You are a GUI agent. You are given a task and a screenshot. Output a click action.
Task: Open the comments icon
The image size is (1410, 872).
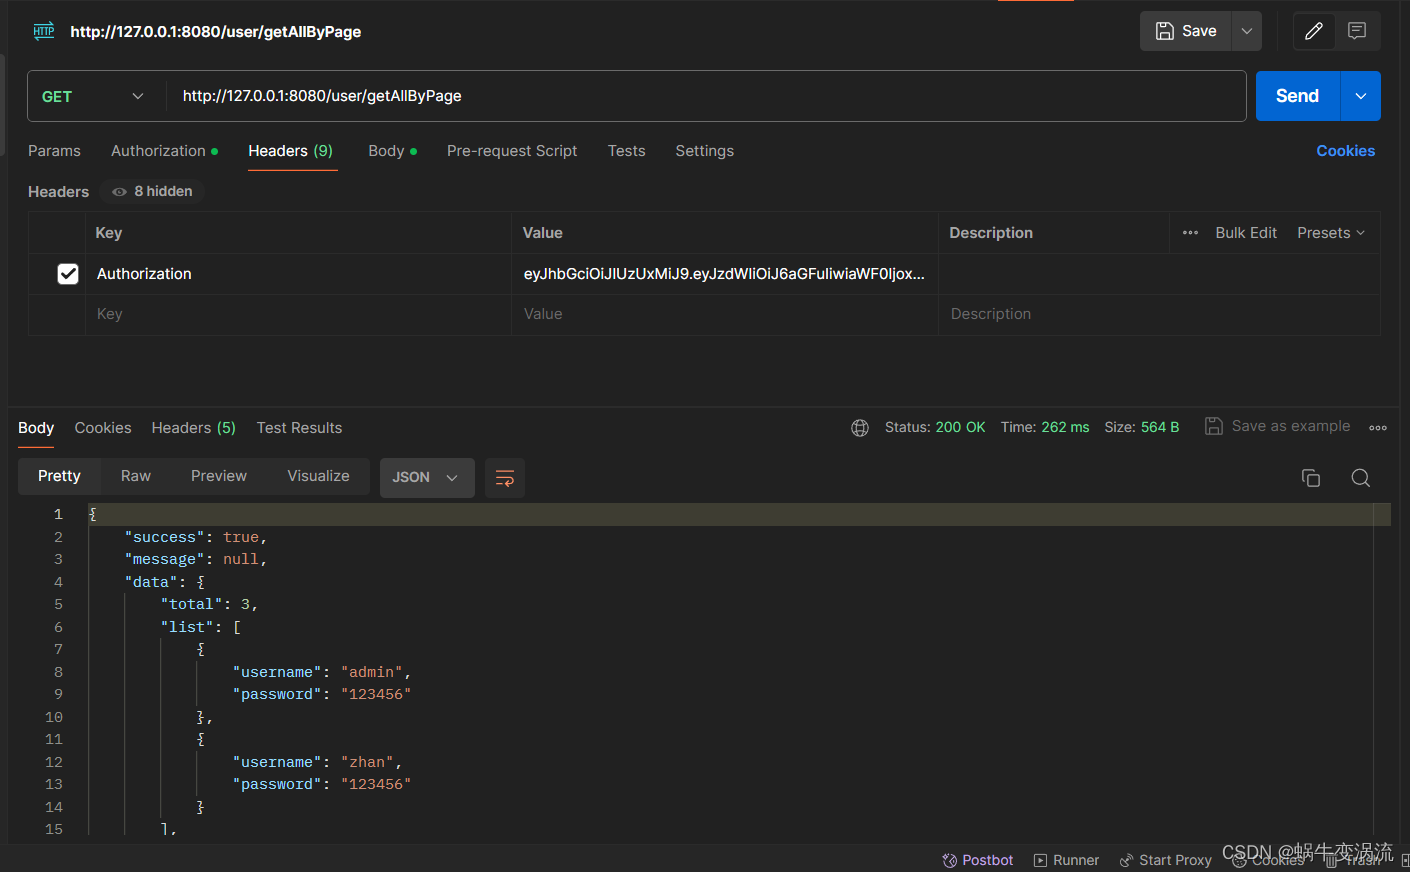click(1357, 31)
